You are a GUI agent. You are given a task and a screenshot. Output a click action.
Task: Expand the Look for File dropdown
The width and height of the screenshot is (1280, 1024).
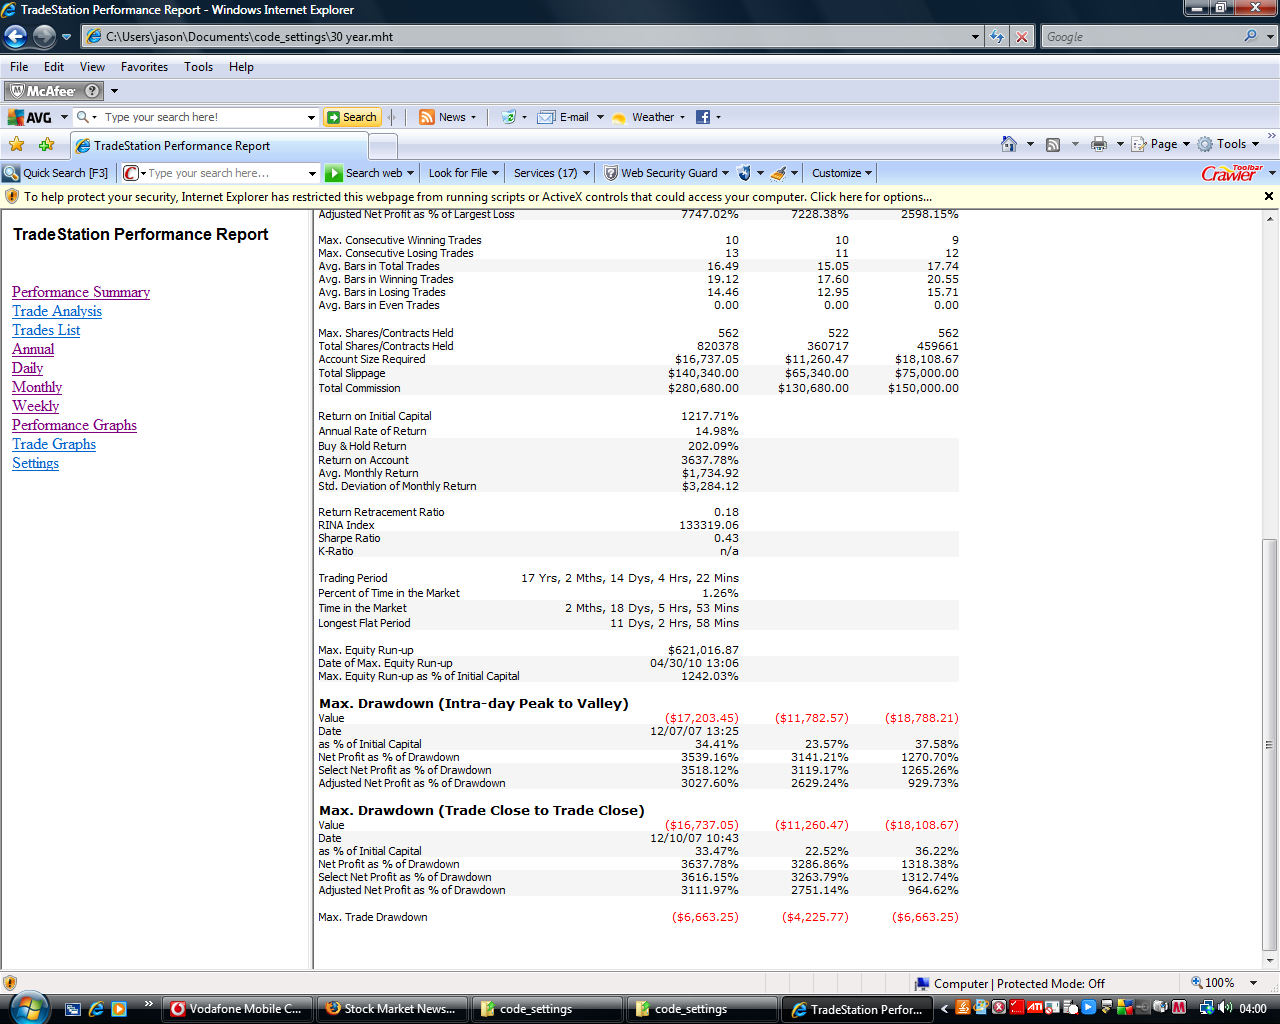point(496,173)
